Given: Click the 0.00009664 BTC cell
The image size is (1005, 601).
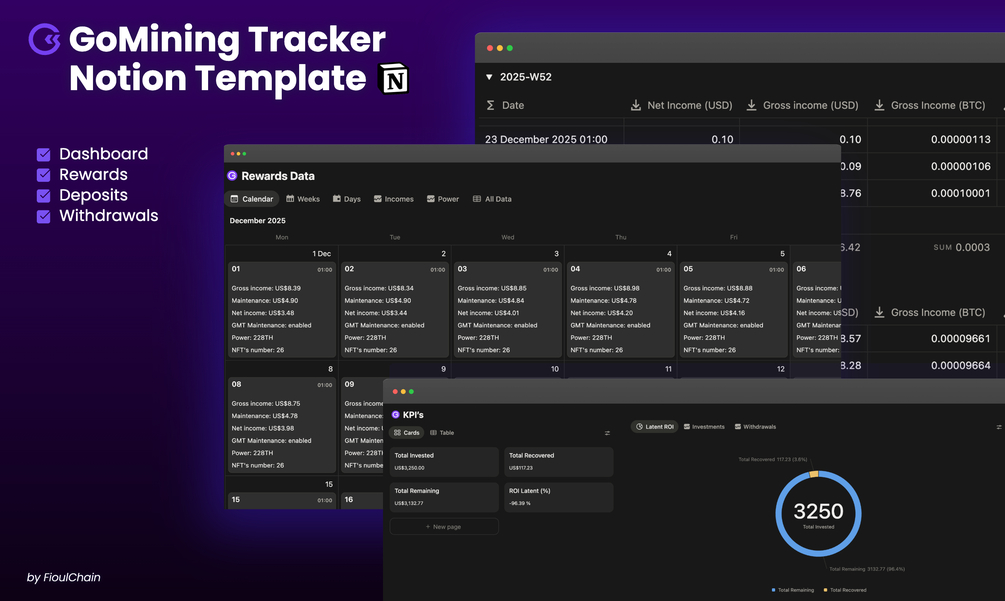Looking at the screenshot, I should [x=960, y=365].
